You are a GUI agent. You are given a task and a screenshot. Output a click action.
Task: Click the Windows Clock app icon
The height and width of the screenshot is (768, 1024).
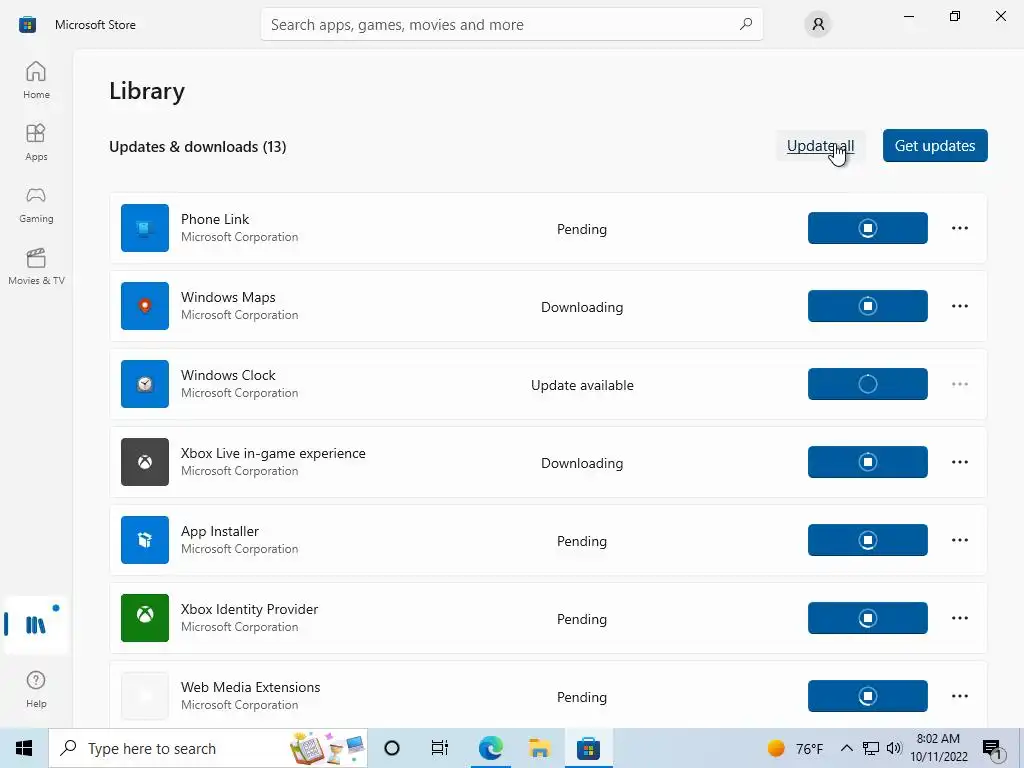click(x=145, y=384)
